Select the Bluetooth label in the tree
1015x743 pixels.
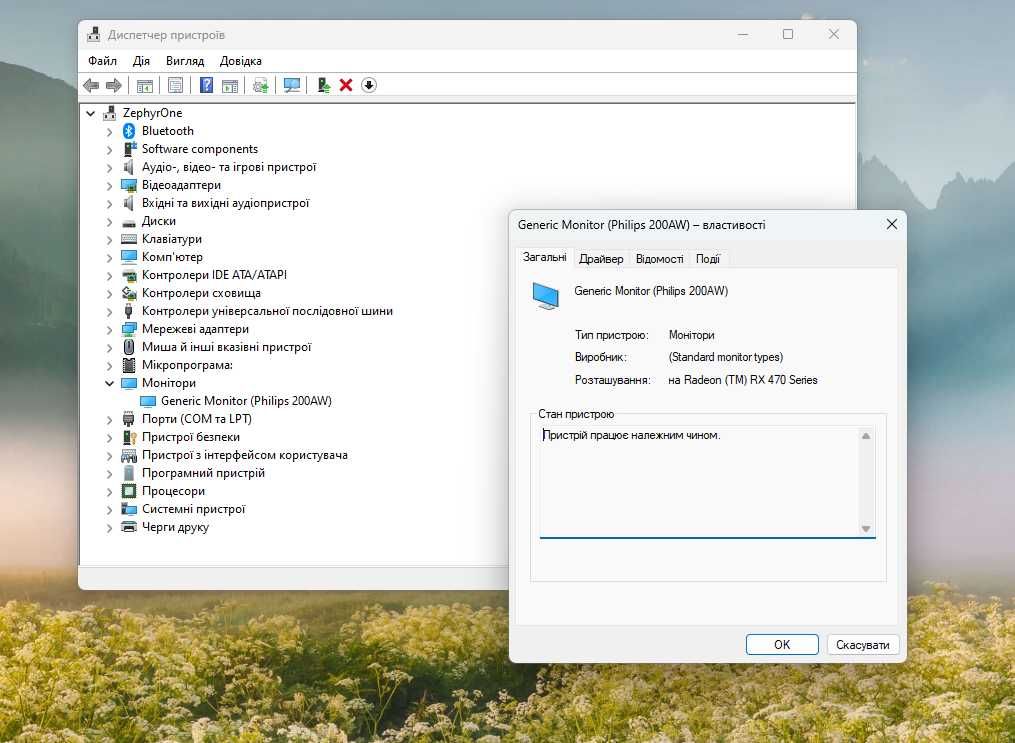point(168,131)
